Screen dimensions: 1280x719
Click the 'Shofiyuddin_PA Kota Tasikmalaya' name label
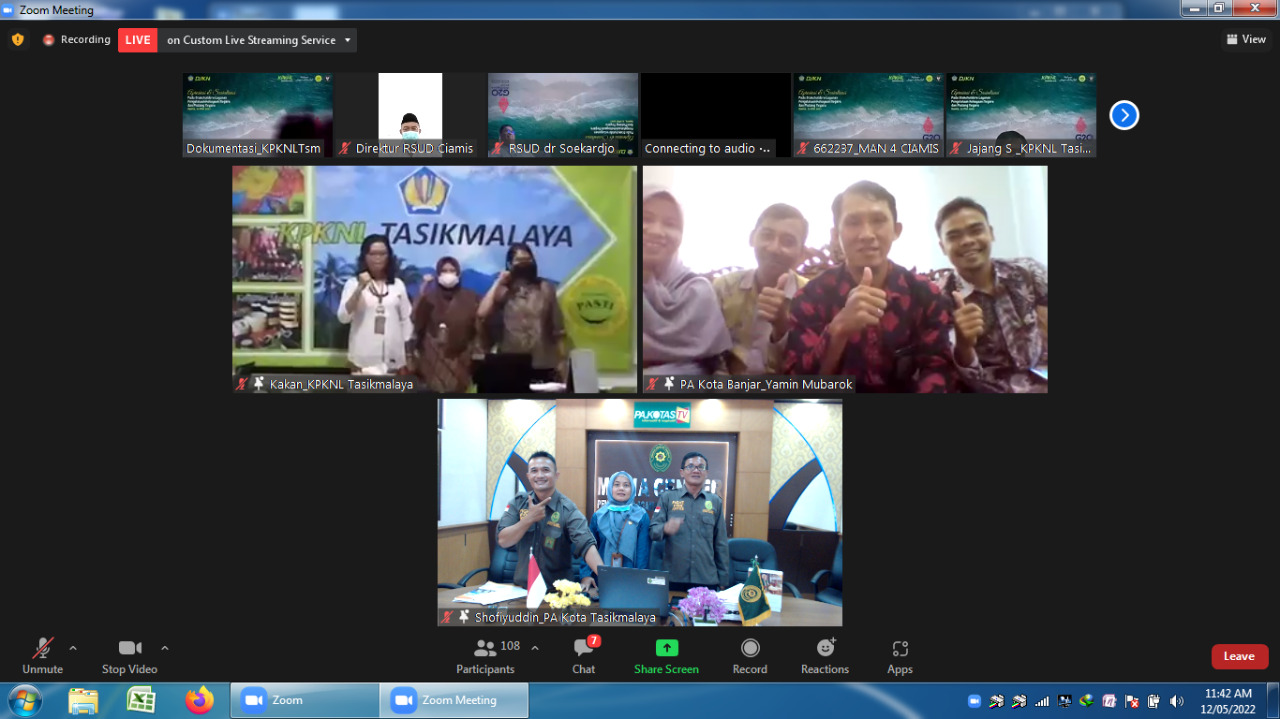(x=565, y=617)
